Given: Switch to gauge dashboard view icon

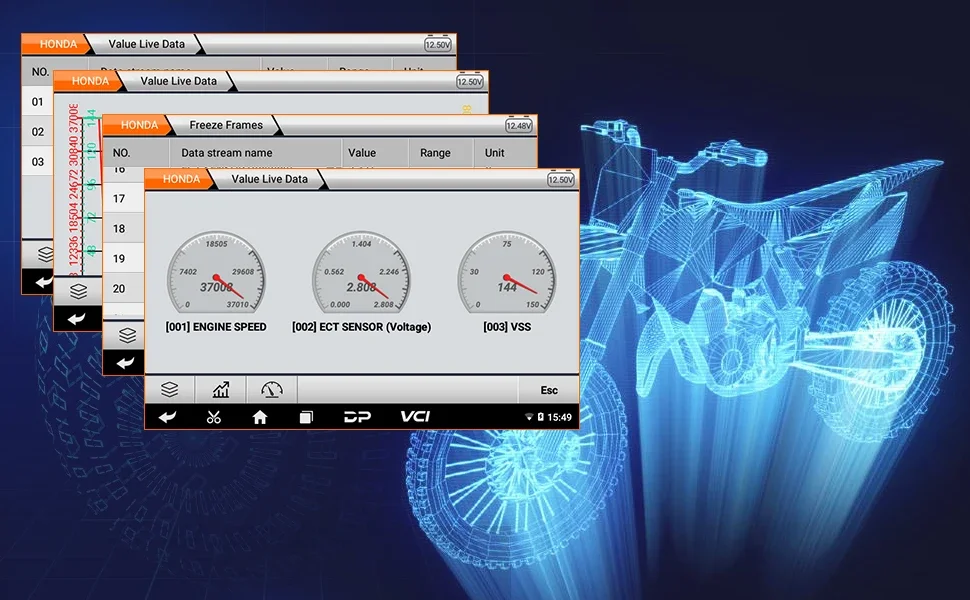Looking at the screenshot, I should point(272,390).
